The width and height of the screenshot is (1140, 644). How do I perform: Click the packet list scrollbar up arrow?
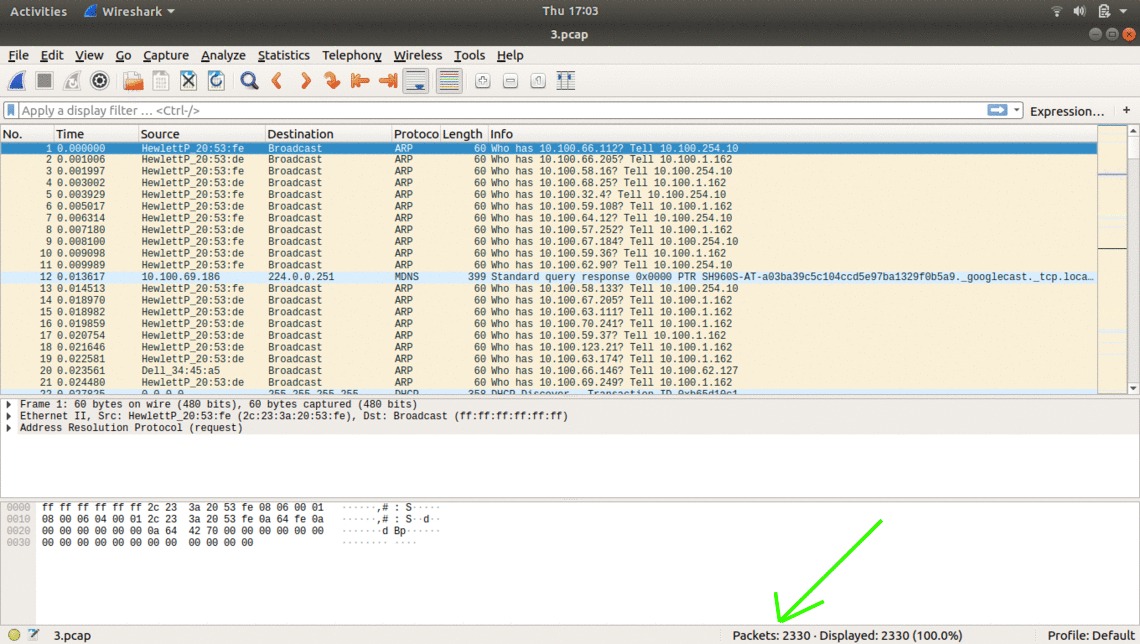1133,132
